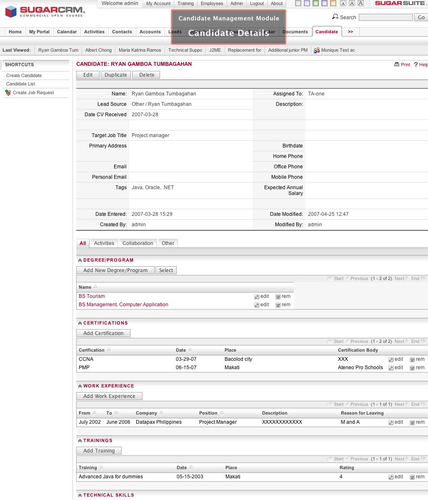Viewport: 428px width, 500px height.
Task: Select the Other subpanel tab
Action: [x=168, y=243]
